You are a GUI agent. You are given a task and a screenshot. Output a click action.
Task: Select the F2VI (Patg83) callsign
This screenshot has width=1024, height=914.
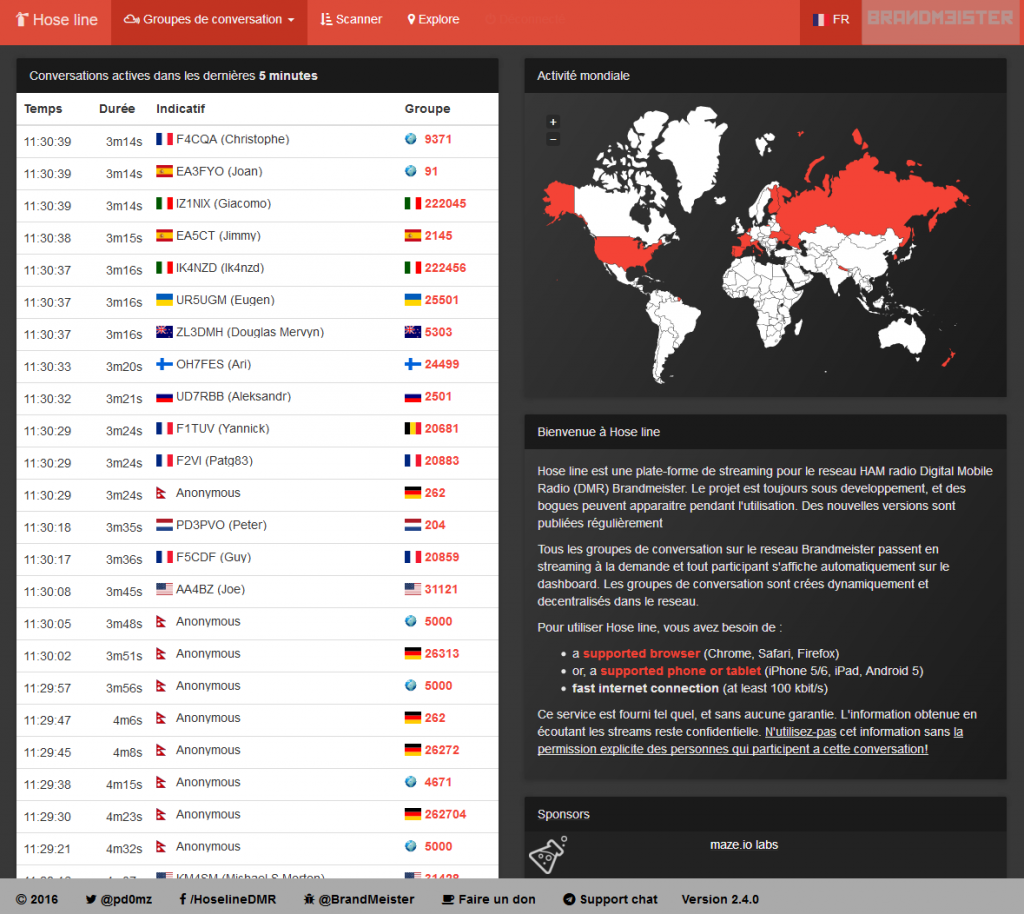[214, 460]
